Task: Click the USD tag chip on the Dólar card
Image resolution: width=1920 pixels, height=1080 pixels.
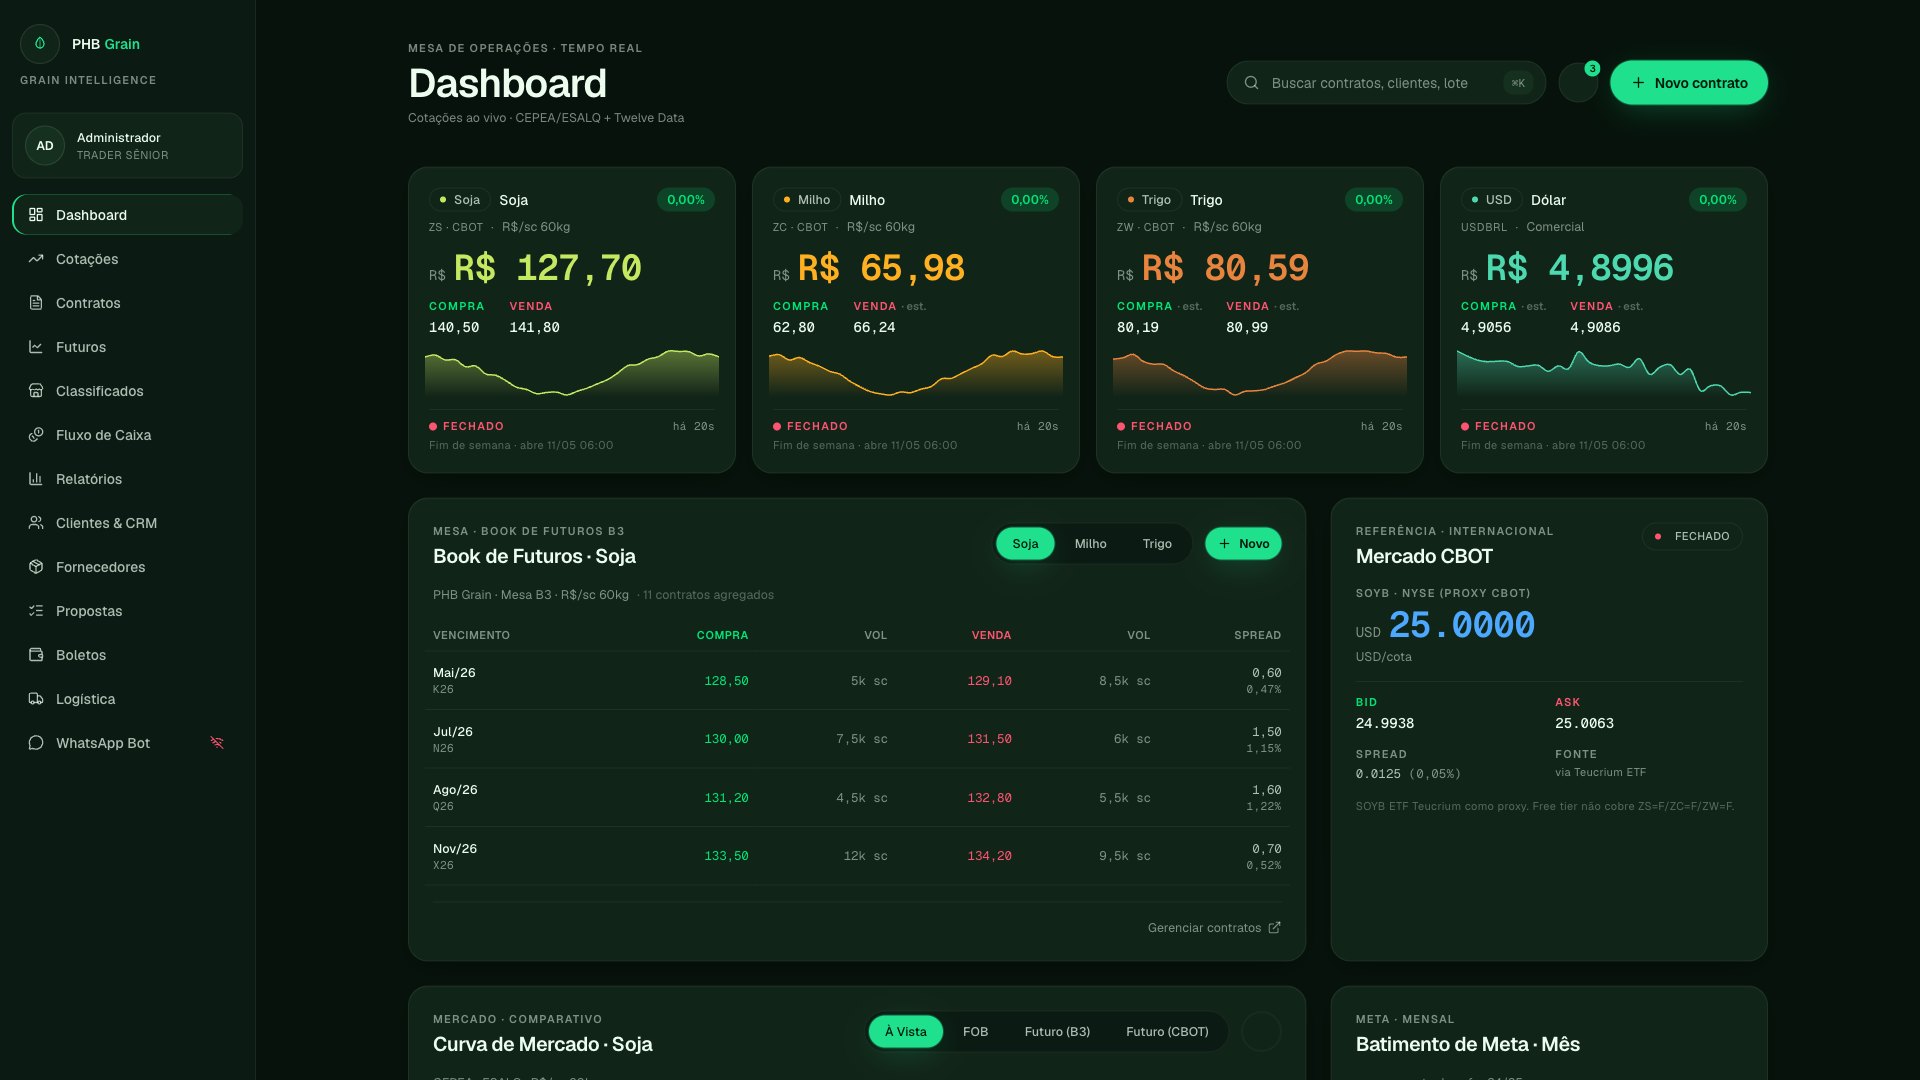Action: coord(1491,200)
